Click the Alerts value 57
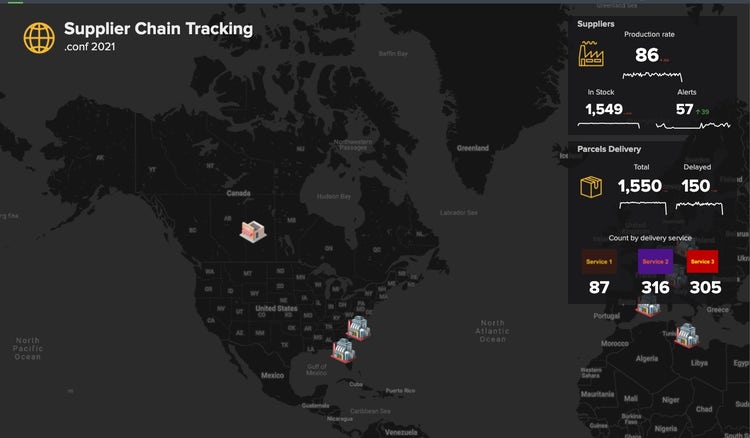Image resolution: width=750 pixels, height=438 pixels. pos(684,109)
